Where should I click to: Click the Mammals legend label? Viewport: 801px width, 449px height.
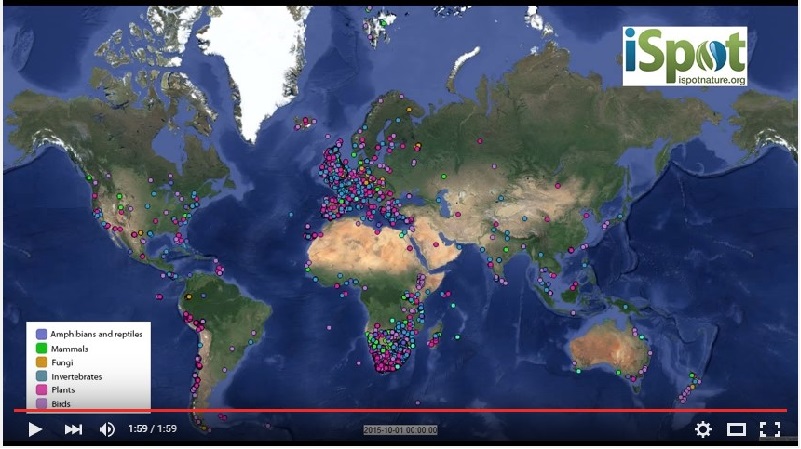(69, 349)
